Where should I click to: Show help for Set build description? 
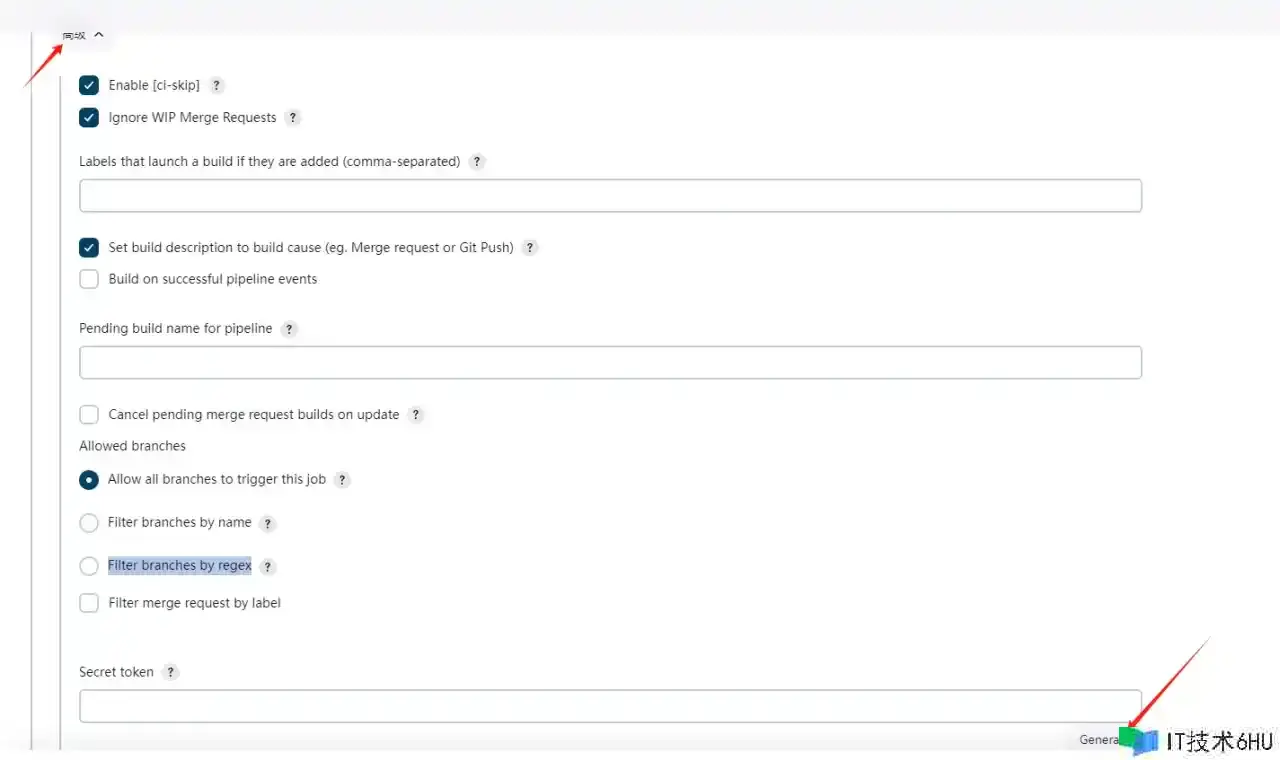point(530,248)
